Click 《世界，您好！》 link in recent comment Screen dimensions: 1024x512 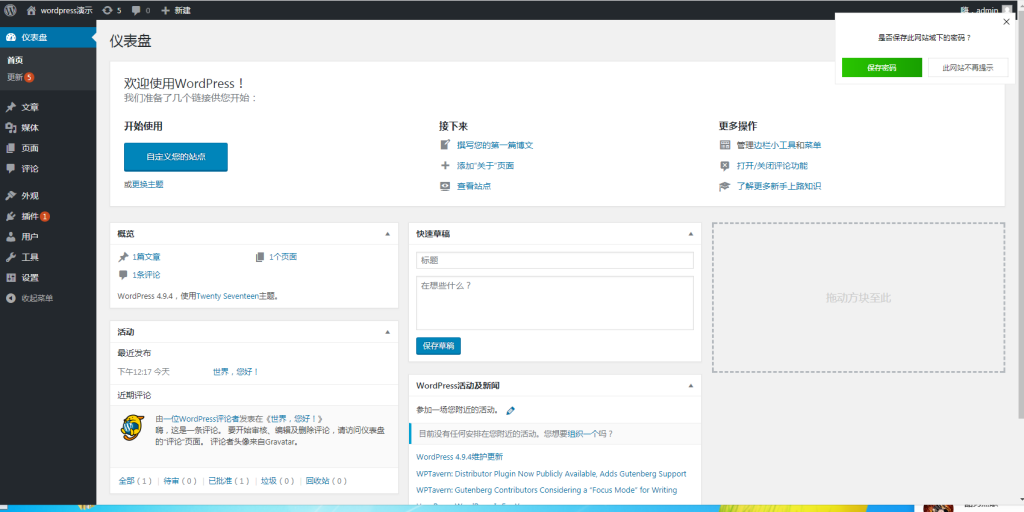[295, 419]
